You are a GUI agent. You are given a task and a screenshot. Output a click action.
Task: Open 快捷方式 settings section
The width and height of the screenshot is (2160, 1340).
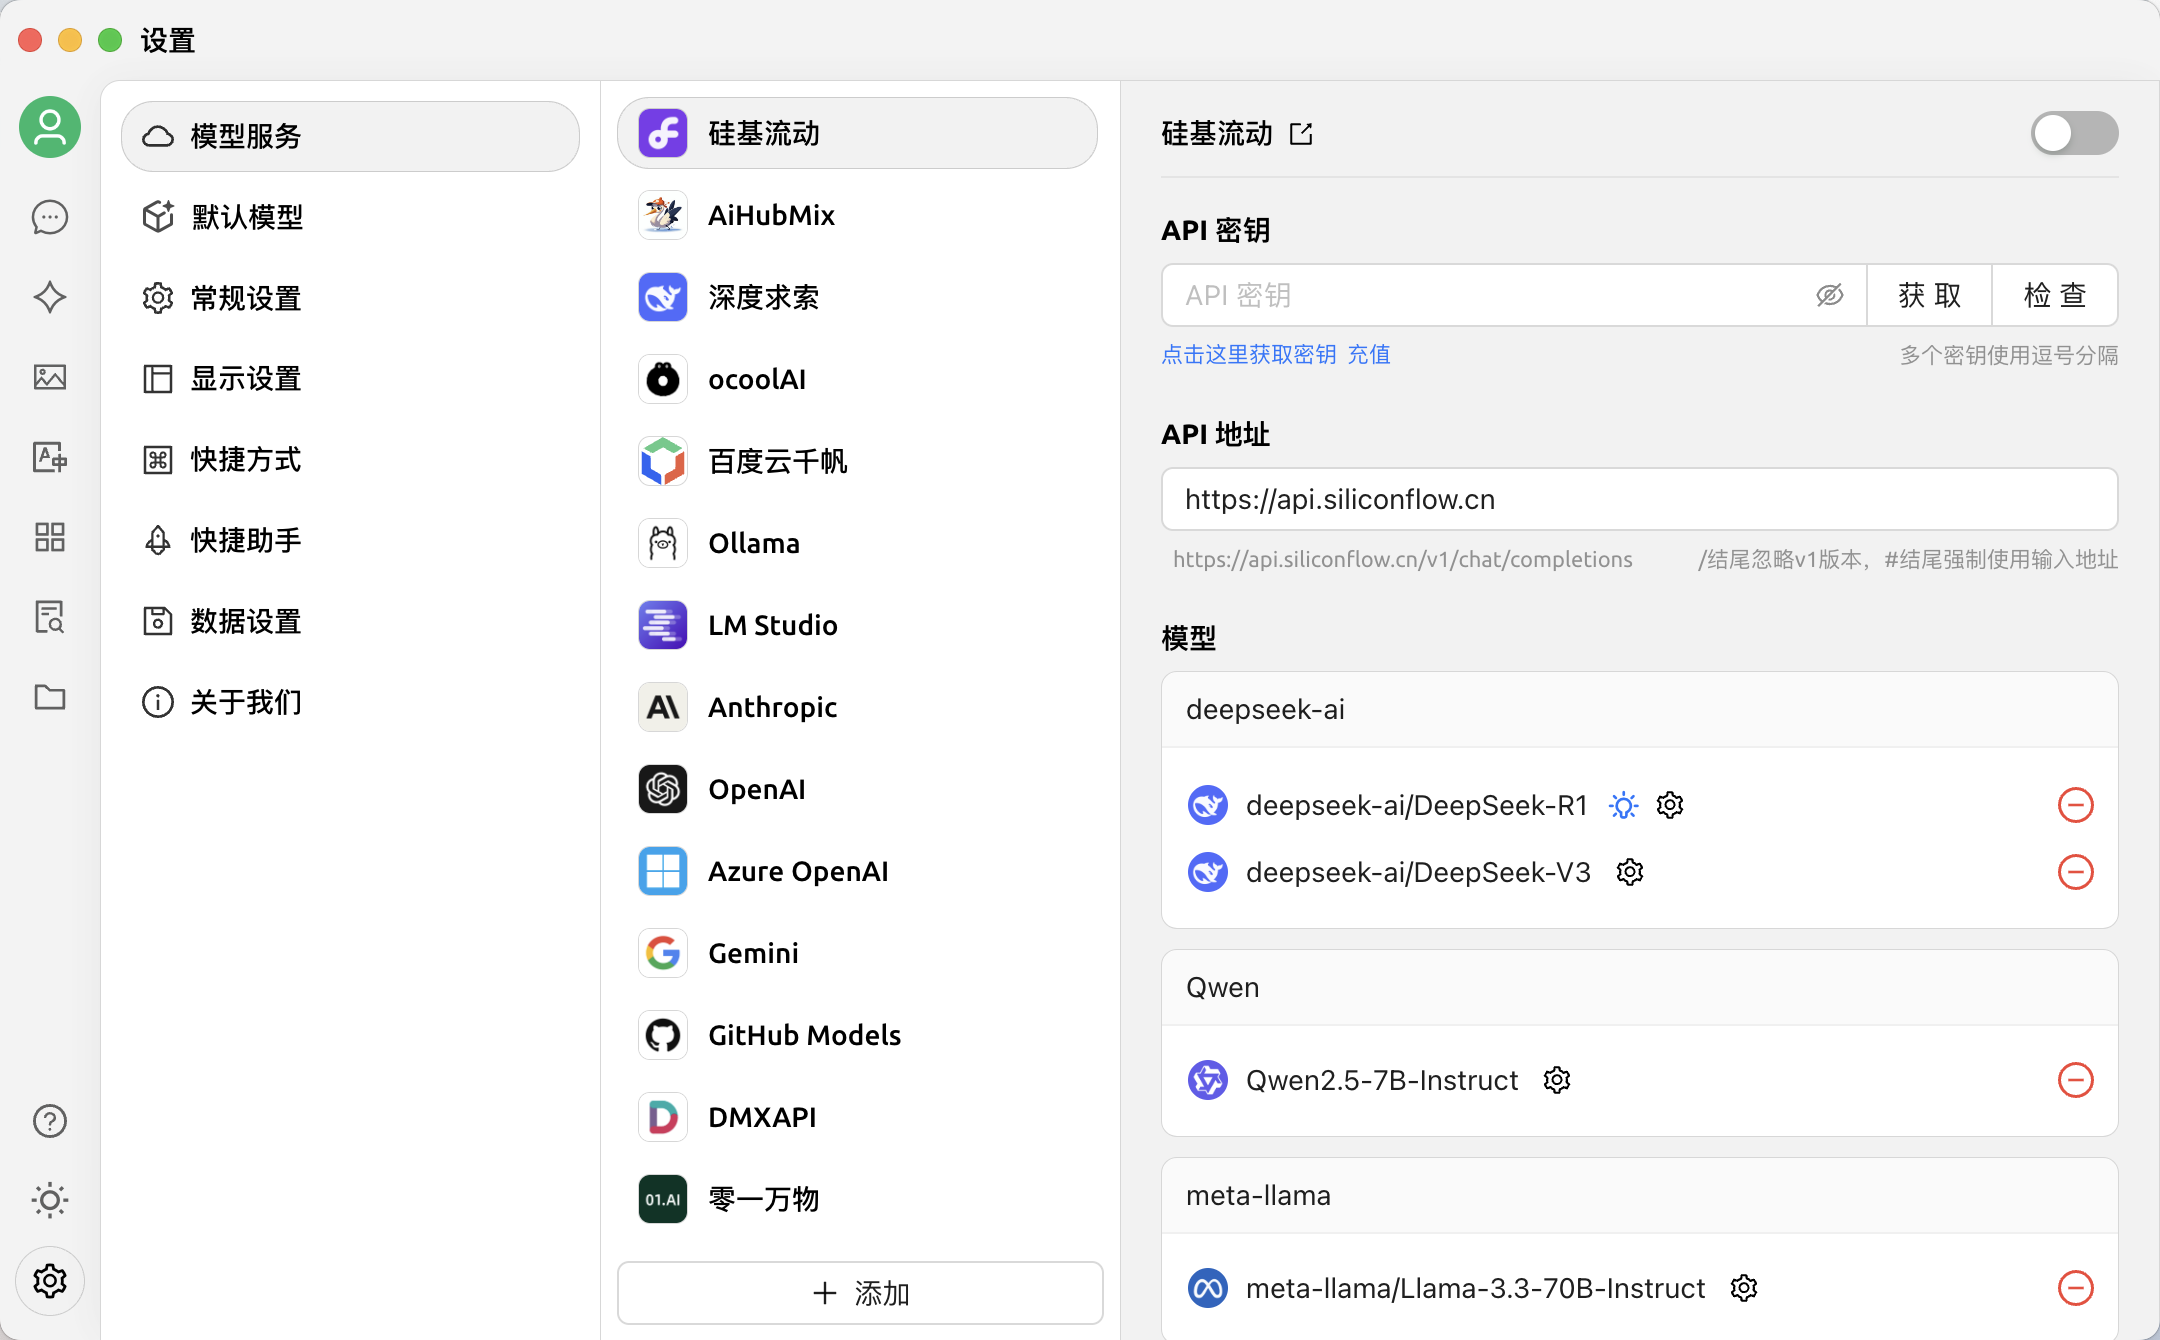tap(350, 459)
